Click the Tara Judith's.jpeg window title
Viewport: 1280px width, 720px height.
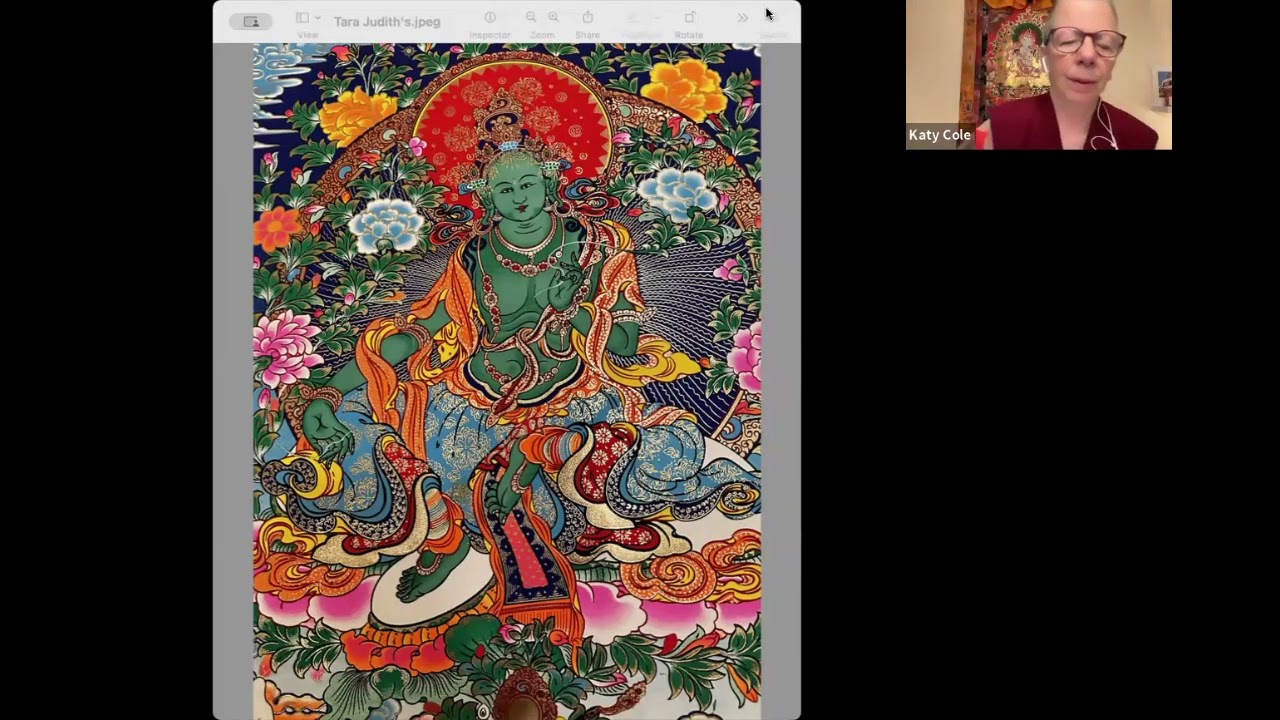point(387,21)
